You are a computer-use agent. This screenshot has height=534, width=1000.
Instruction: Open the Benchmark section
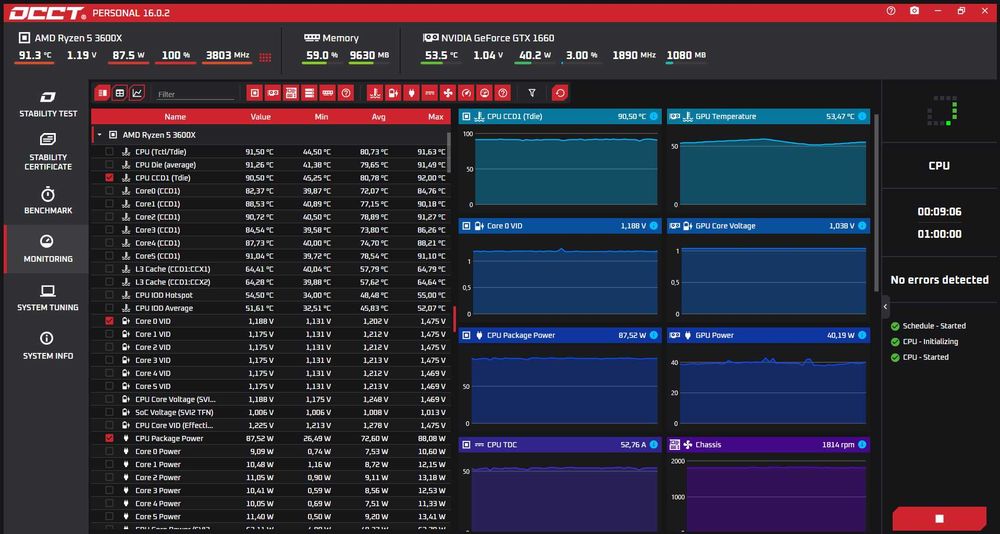click(x=48, y=200)
